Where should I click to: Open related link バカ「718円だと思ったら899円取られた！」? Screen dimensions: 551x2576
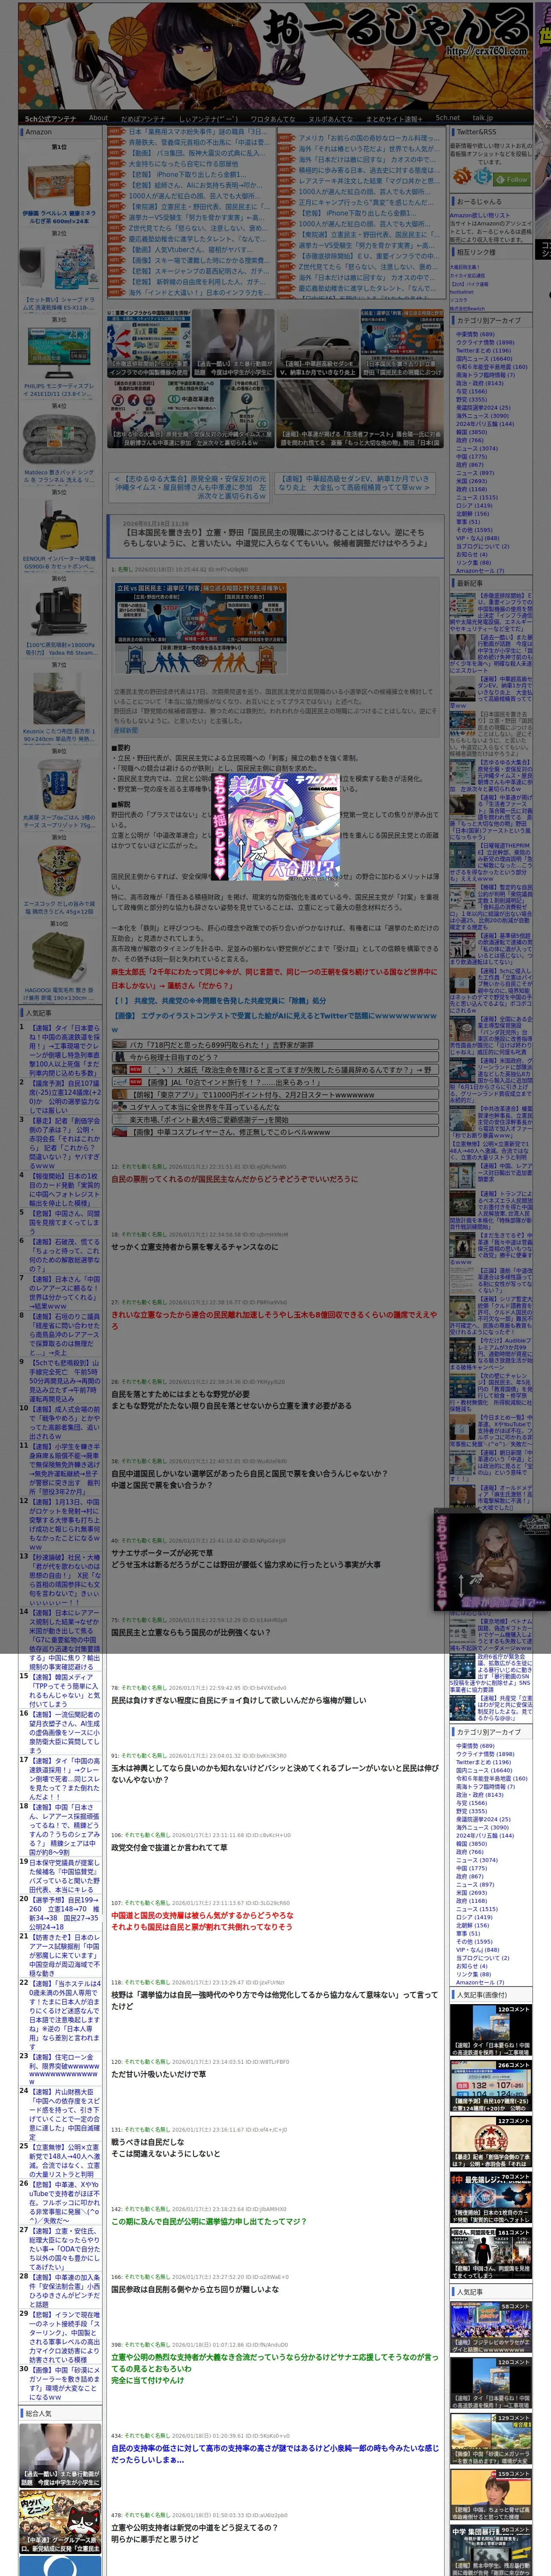(275, 1045)
